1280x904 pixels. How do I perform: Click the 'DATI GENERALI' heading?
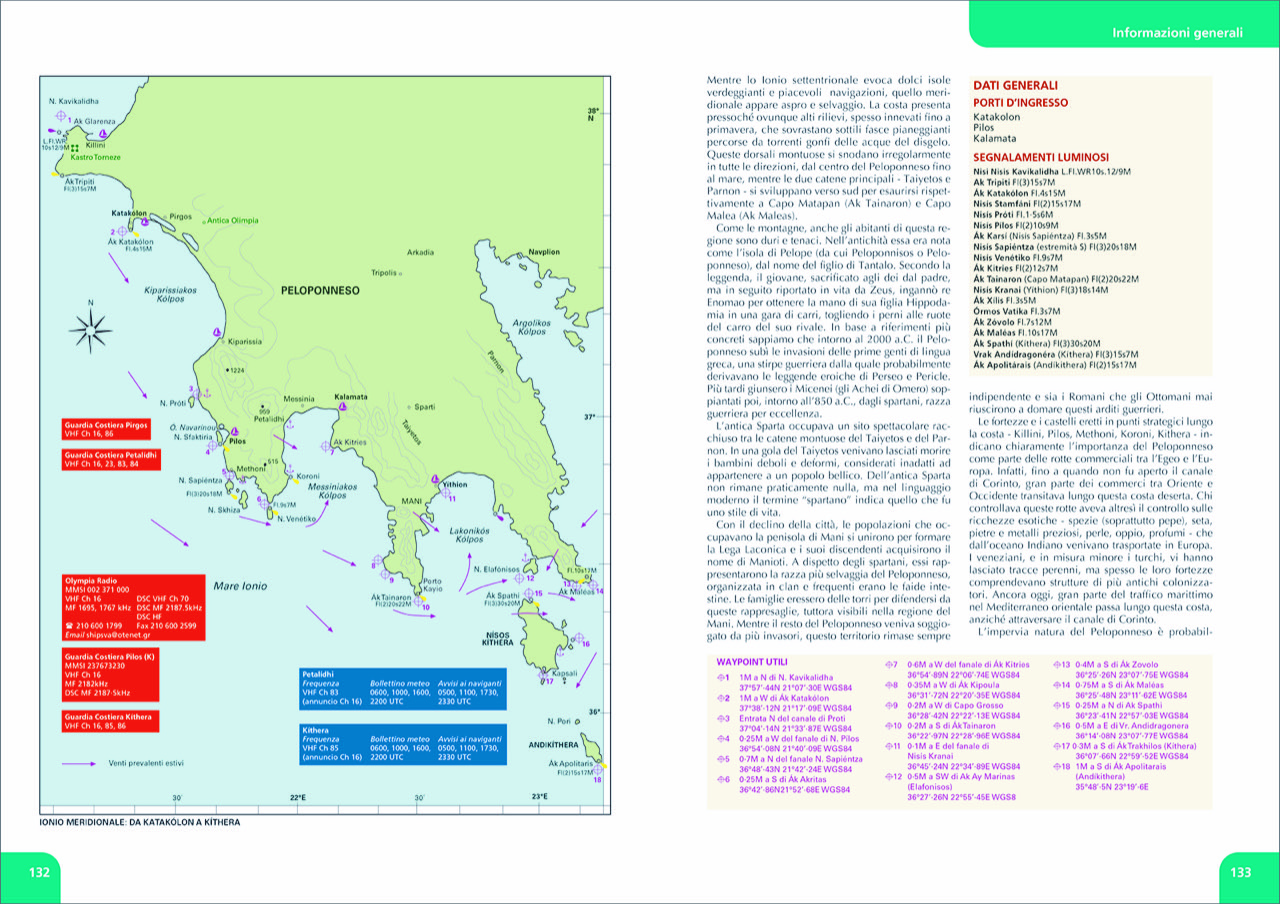click(1015, 85)
